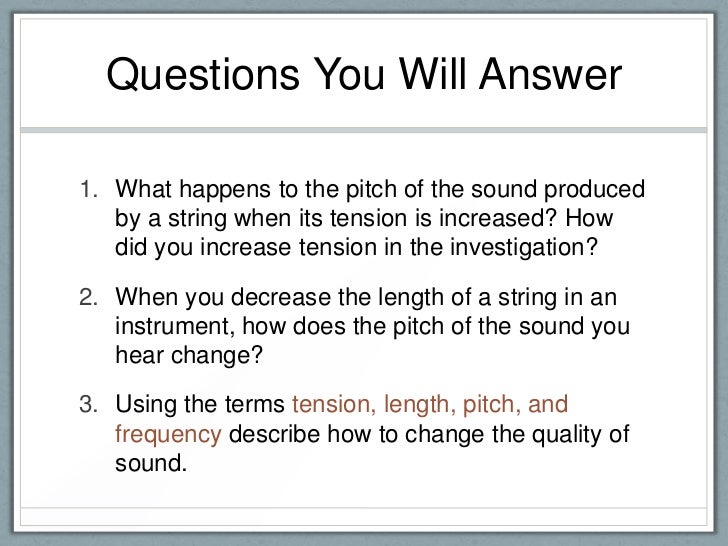The height and width of the screenshot is (546, 728).
Task: Click the words 'Using the terms'
Action: click(200, 404)
